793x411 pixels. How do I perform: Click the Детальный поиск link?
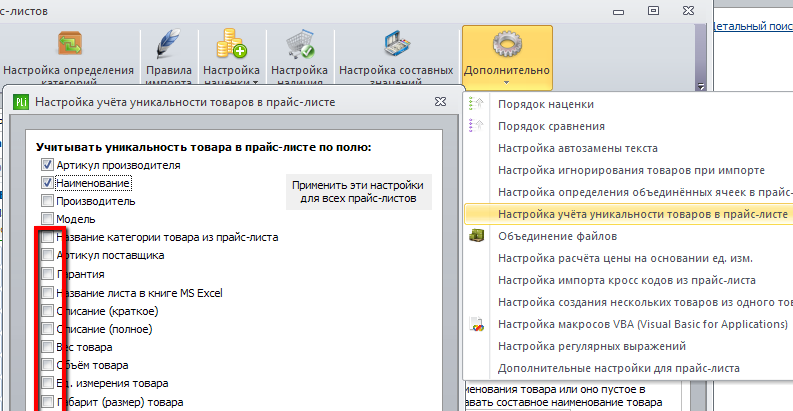(753, 26)
